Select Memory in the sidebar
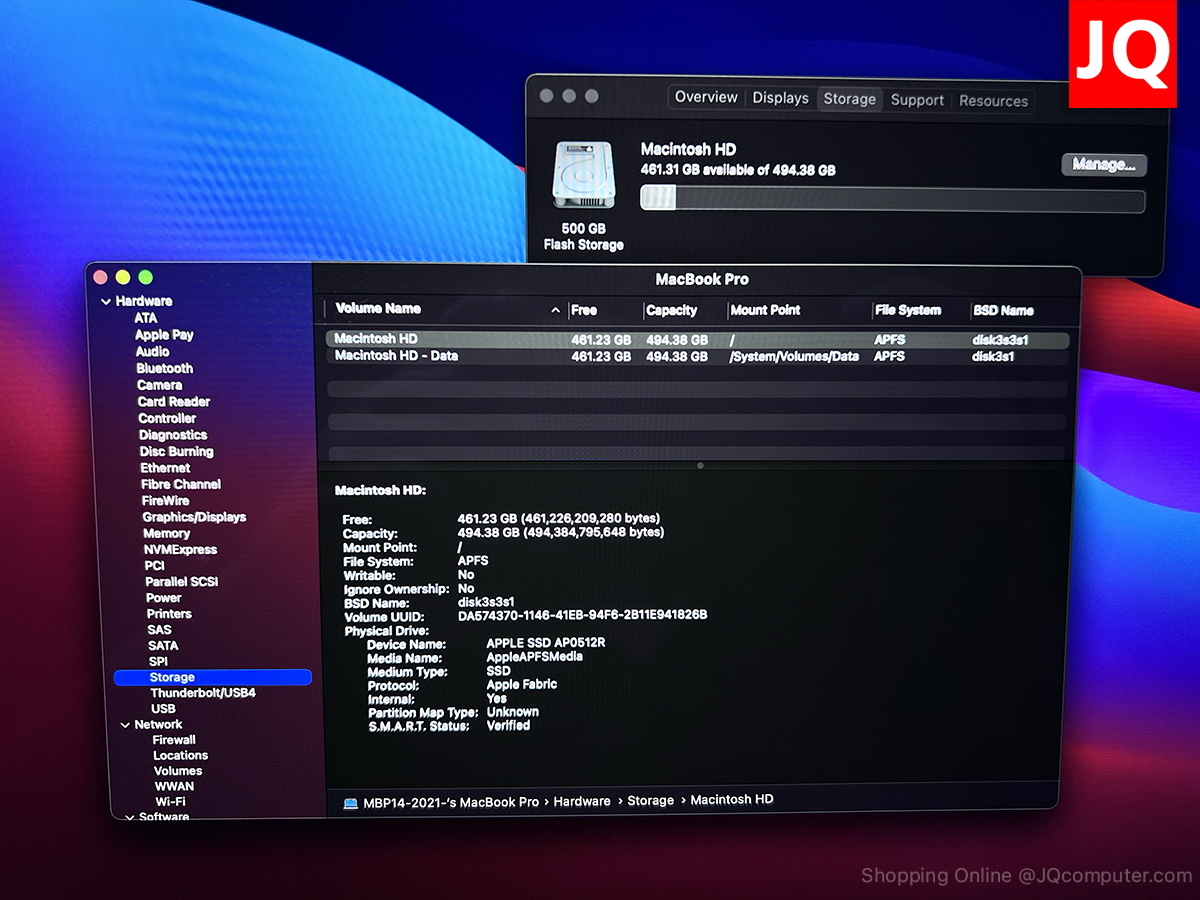The image size is (1200, 900). [166, 533]
